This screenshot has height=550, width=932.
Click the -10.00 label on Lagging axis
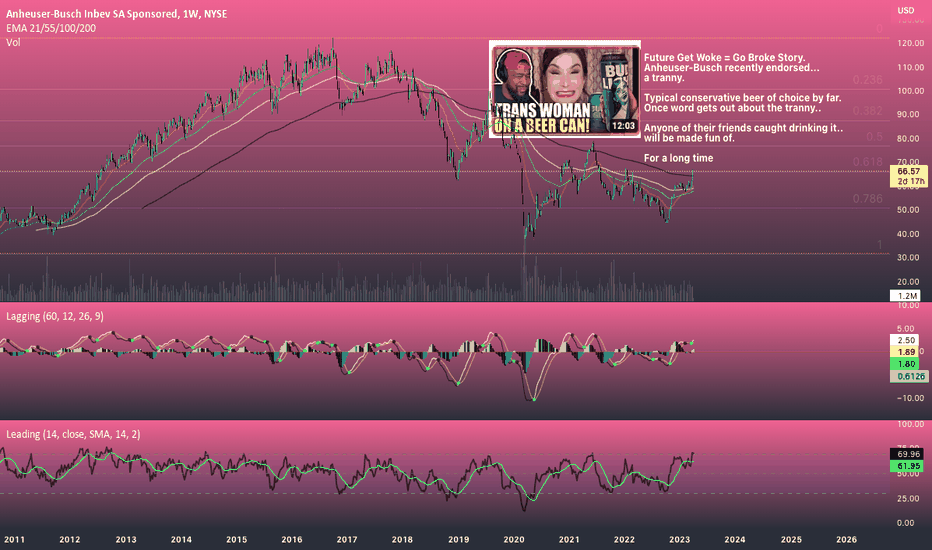(909, 398)
